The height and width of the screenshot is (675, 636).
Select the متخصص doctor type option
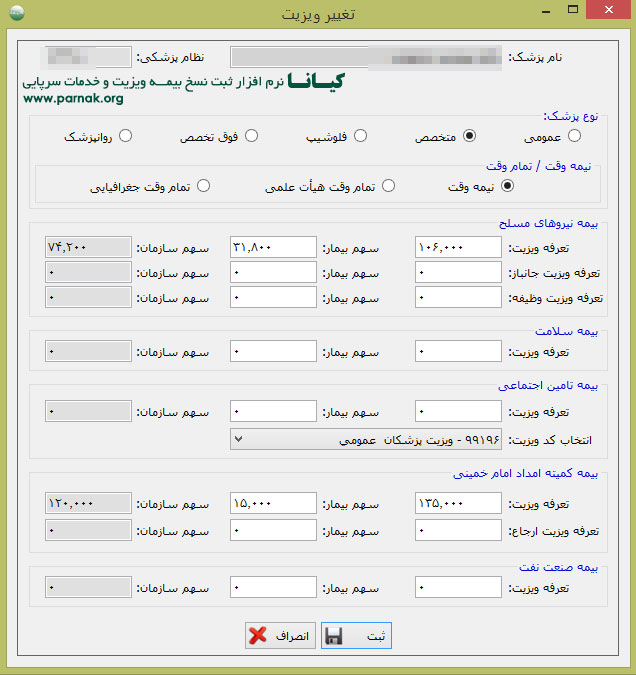tap(469, 136)
